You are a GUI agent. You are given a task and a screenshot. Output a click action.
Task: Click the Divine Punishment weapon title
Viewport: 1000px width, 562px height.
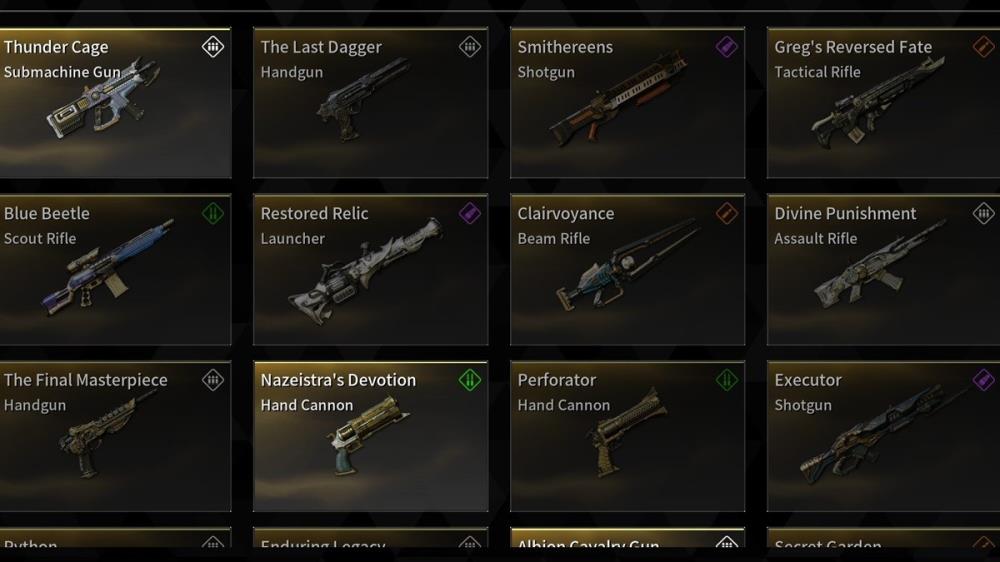click(x=845, y=214)
